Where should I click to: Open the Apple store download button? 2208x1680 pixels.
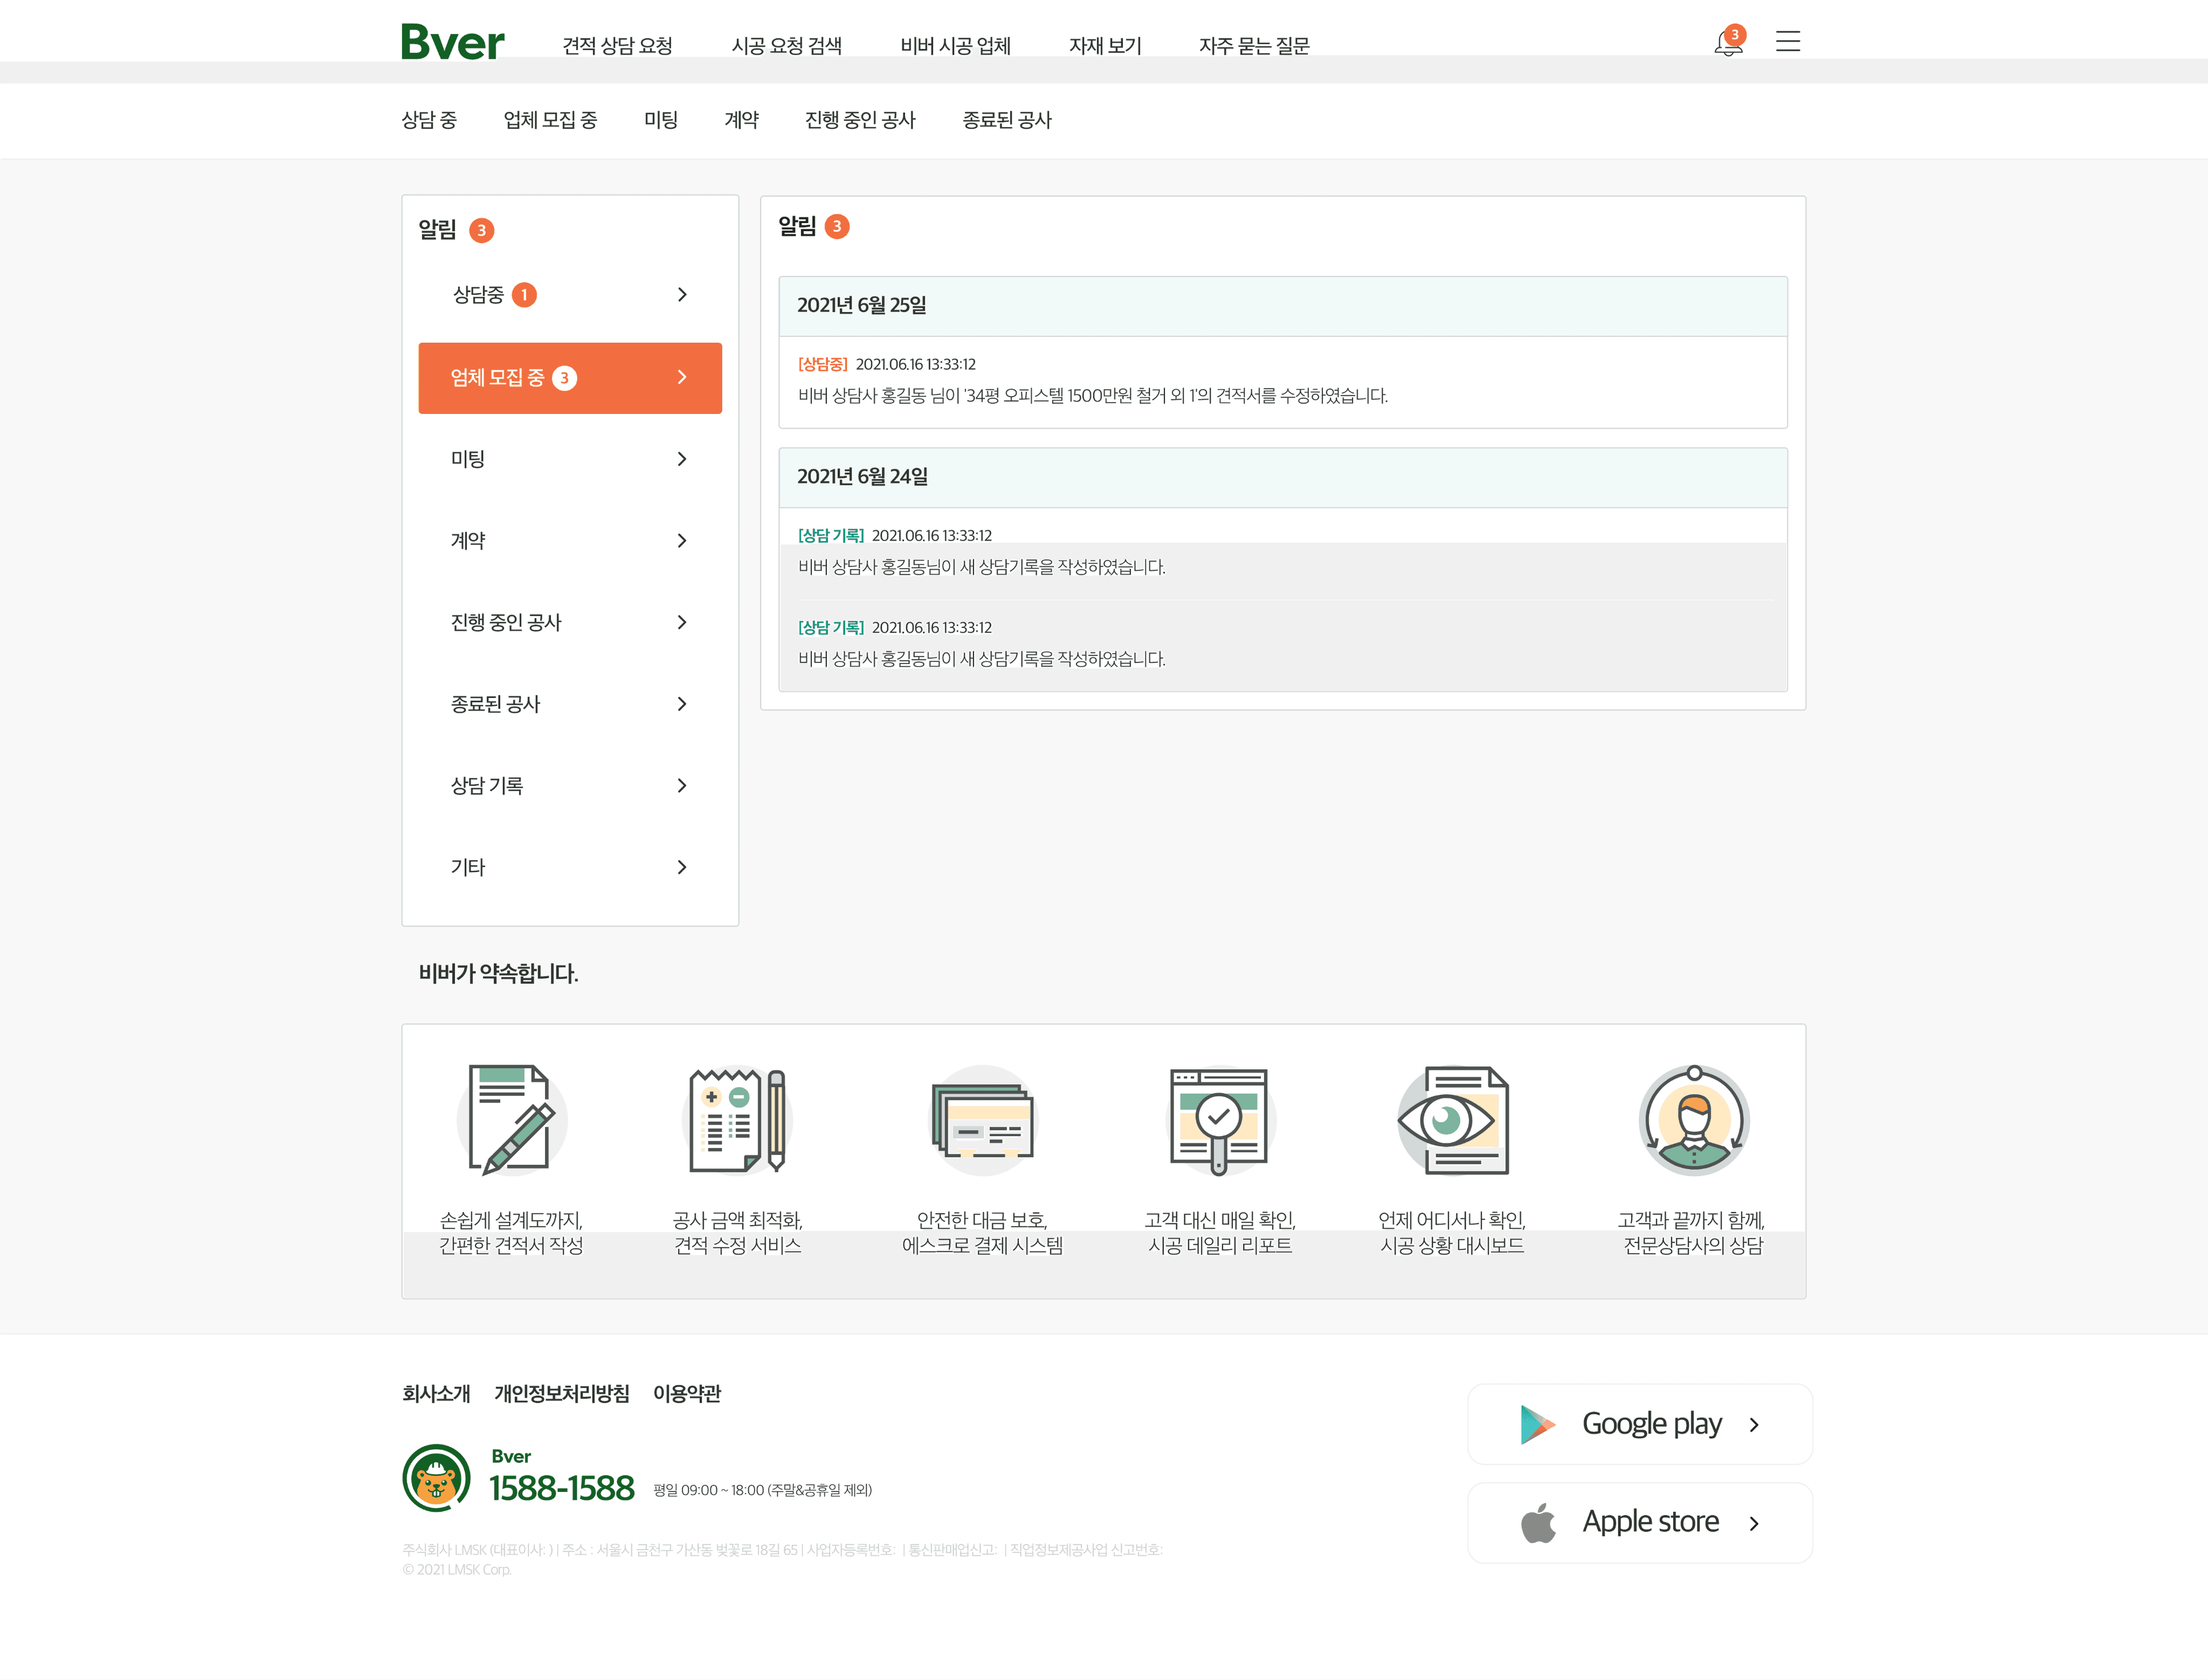point(1639,1522)
